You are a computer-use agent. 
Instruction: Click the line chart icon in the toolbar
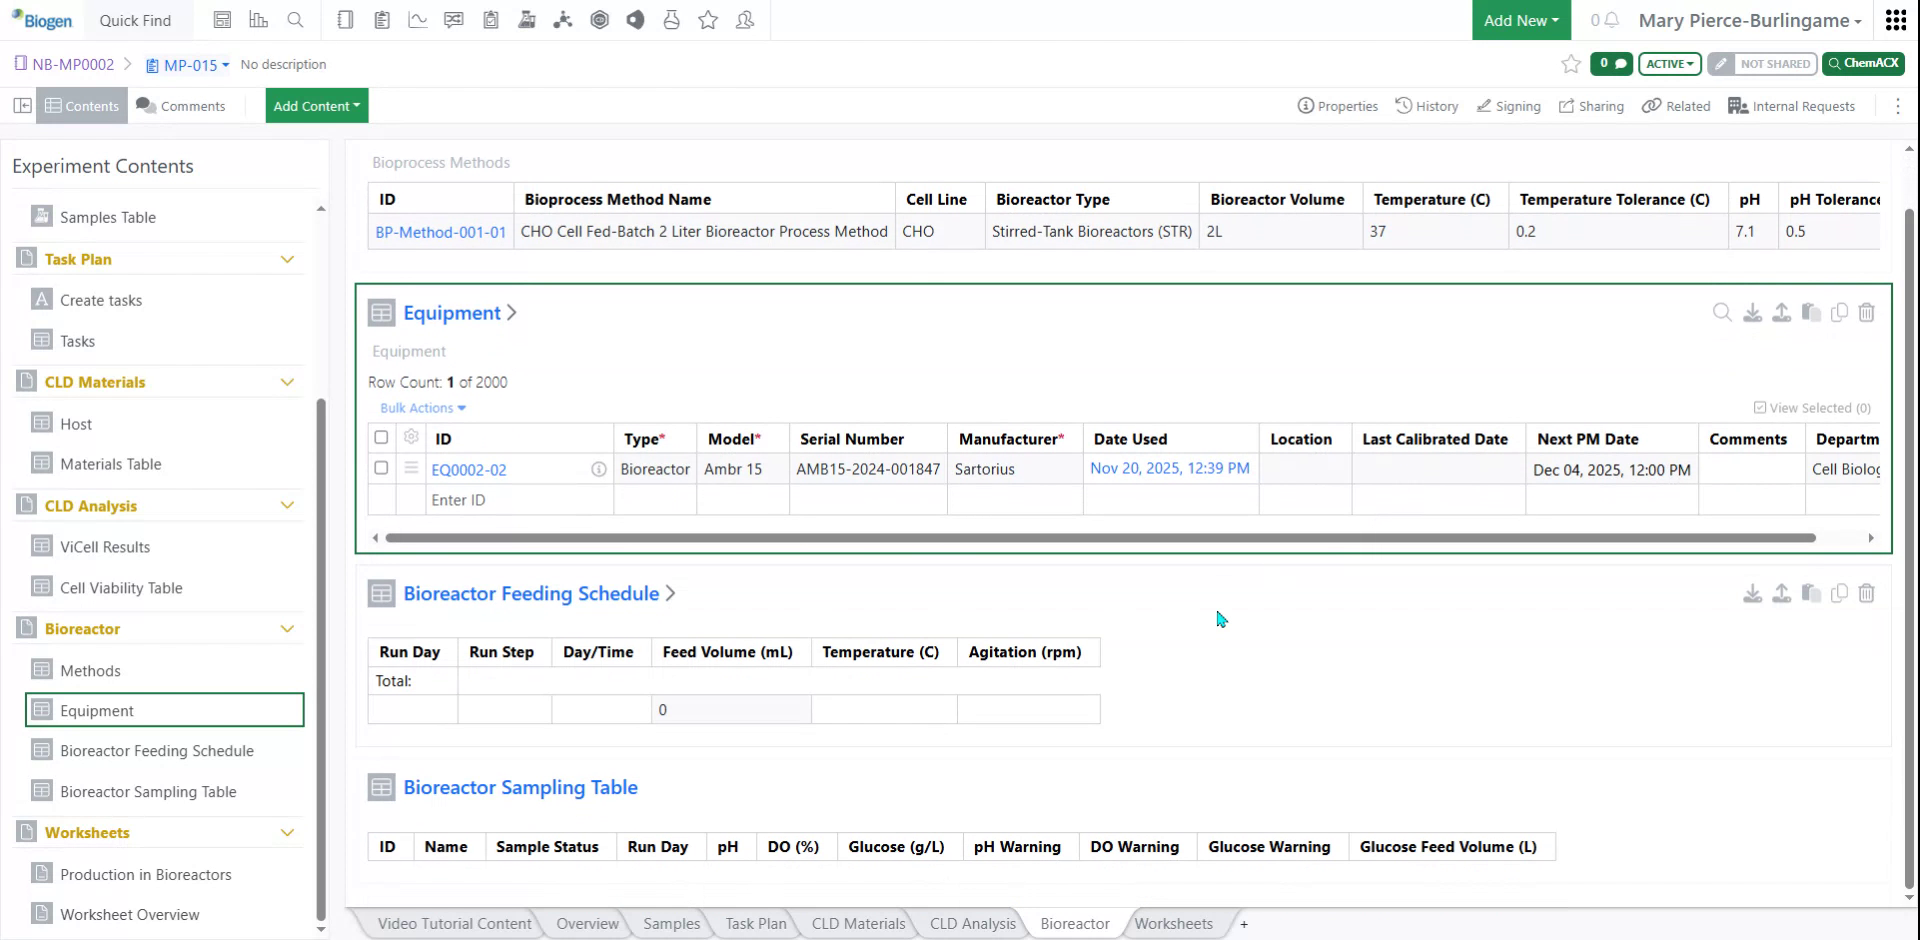point(417,19)
